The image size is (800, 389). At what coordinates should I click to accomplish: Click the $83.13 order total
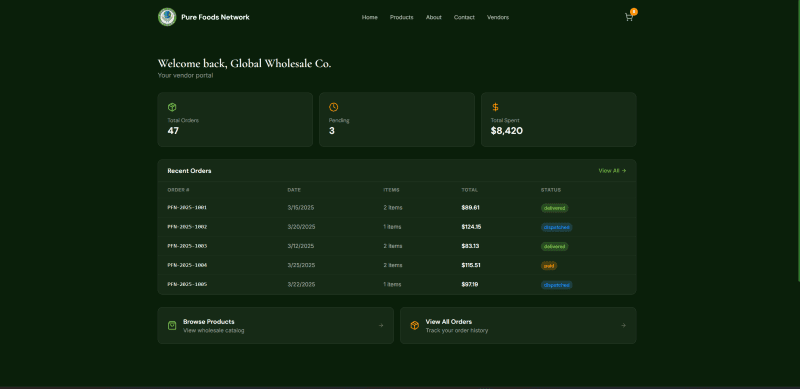click(470, 246)
